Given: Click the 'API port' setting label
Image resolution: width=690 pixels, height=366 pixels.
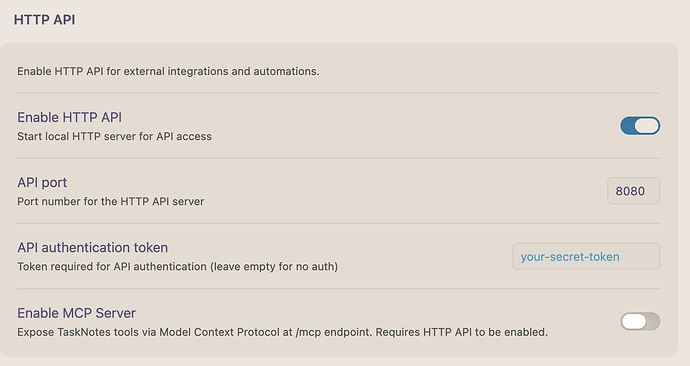Looking at the screenshot, I should [42, 183].
